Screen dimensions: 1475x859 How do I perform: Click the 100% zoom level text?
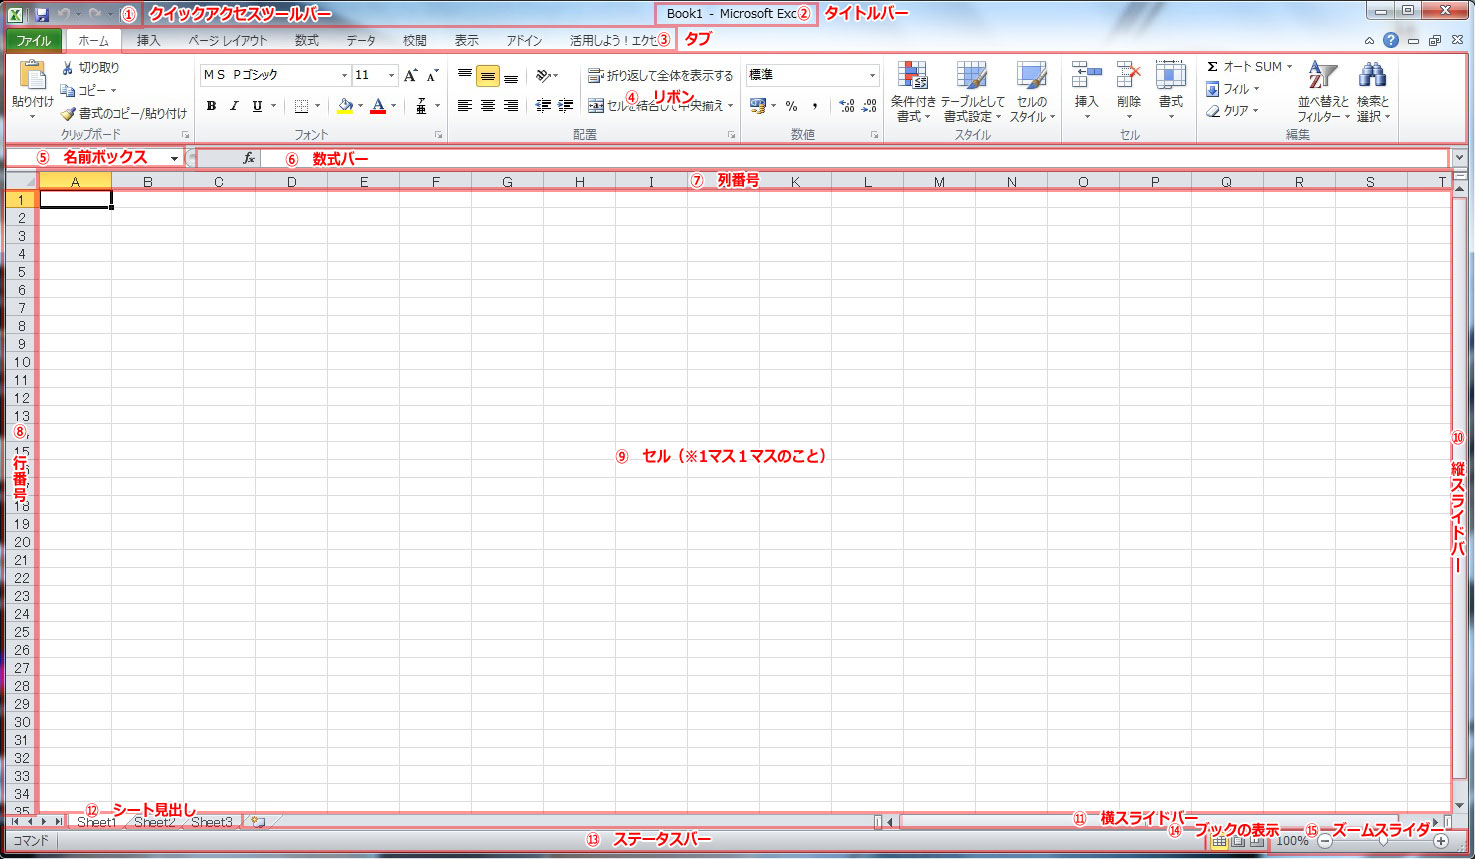[x=1292, y=841]
